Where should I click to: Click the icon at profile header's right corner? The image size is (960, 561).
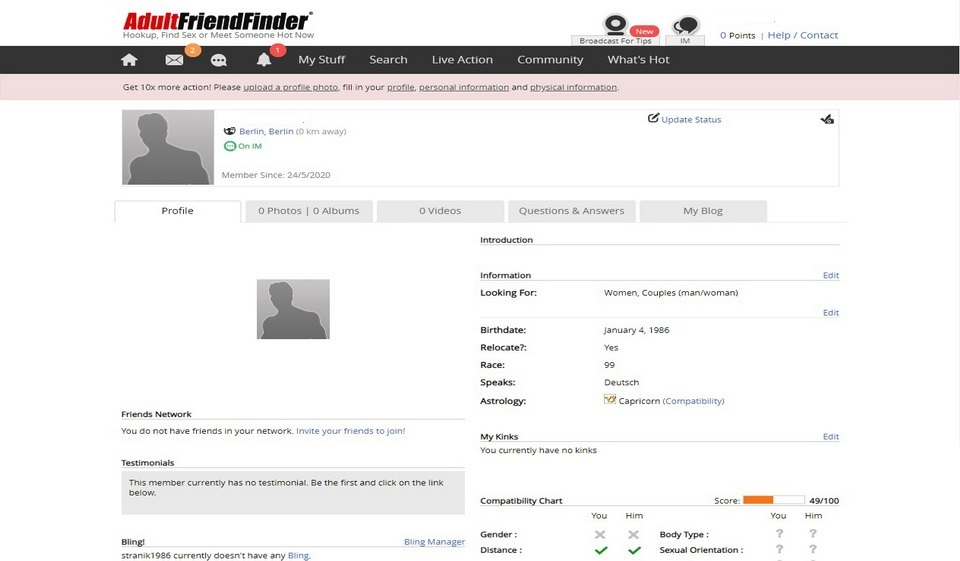tap(826, 119)
